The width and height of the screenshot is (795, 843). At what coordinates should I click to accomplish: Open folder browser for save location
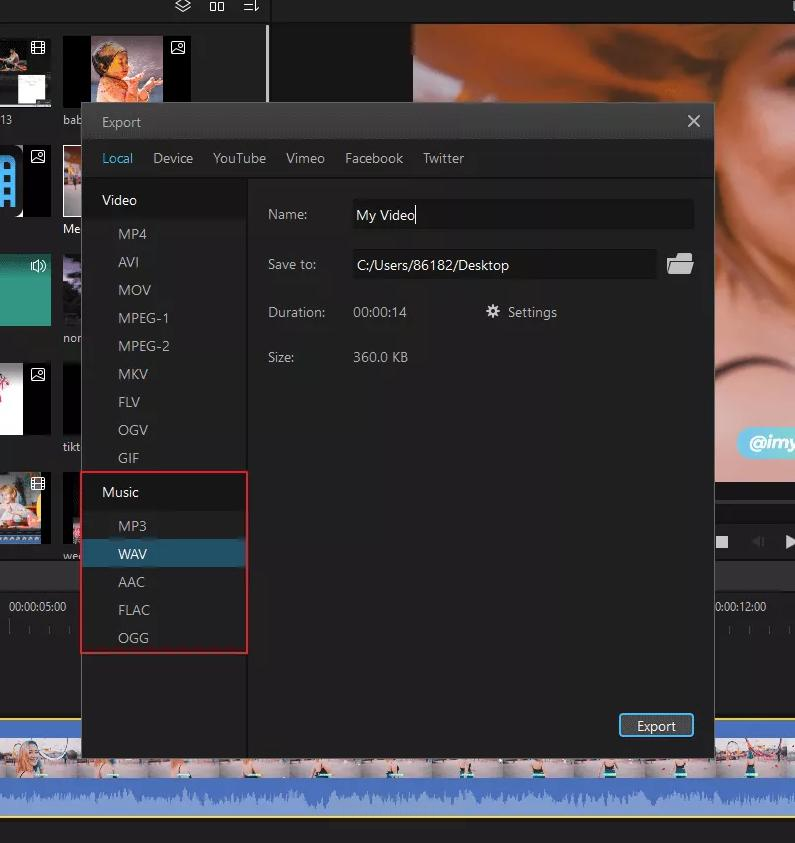click(680, 264)
